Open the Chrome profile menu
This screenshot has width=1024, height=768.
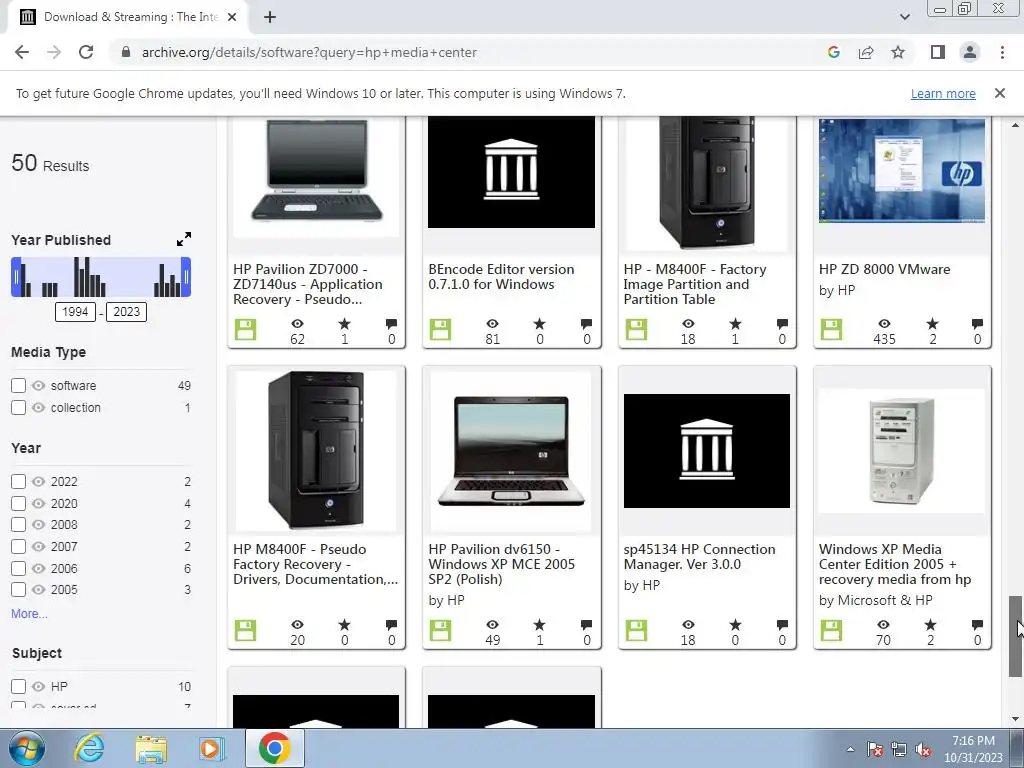970,52
